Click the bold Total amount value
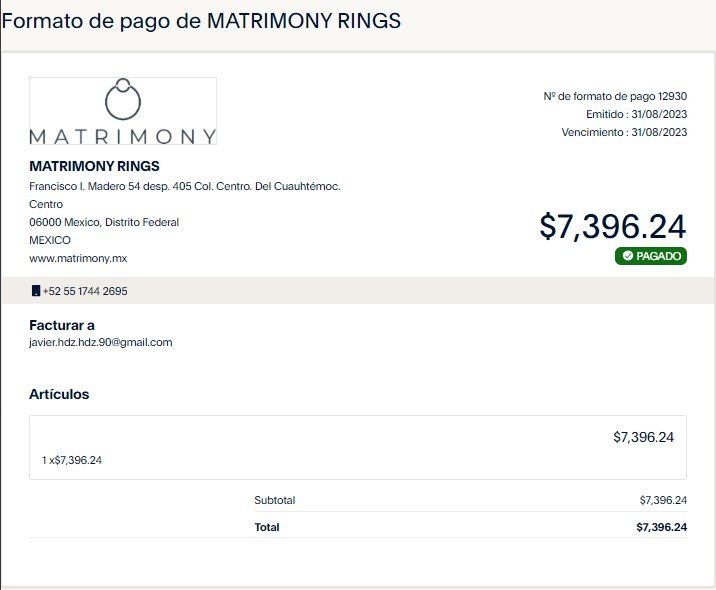Image resolution: width=716 pixels, height=590 pixels. (662, 527)
